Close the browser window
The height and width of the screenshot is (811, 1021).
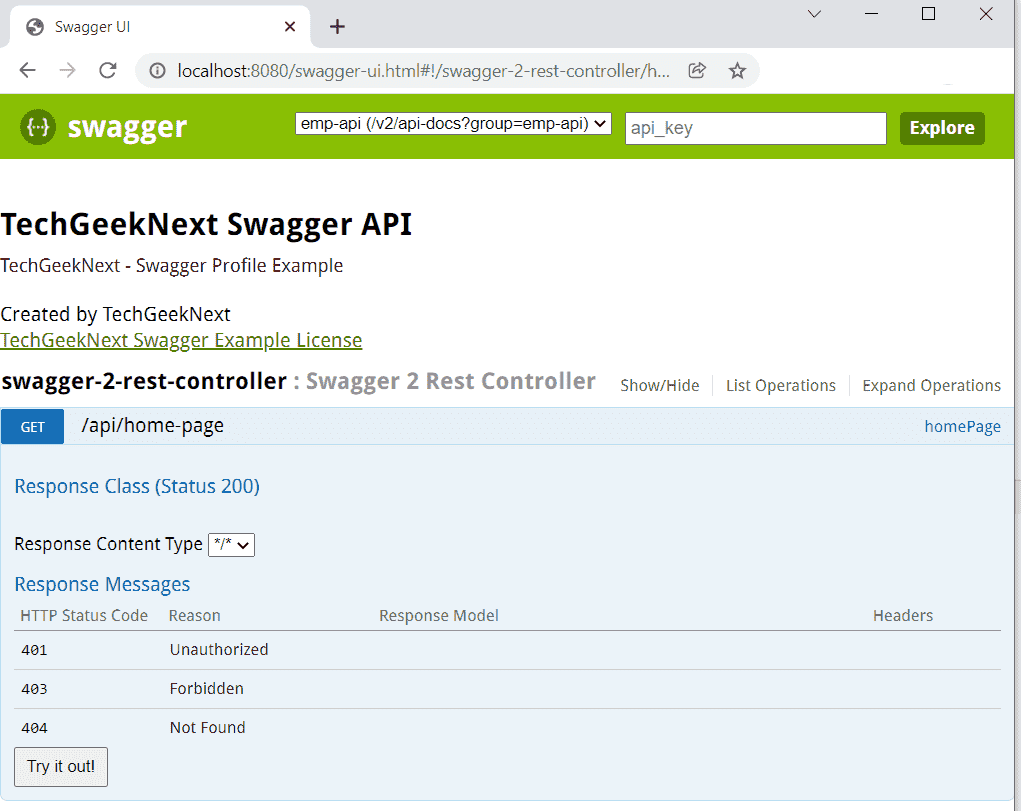[x=986, y=14]
